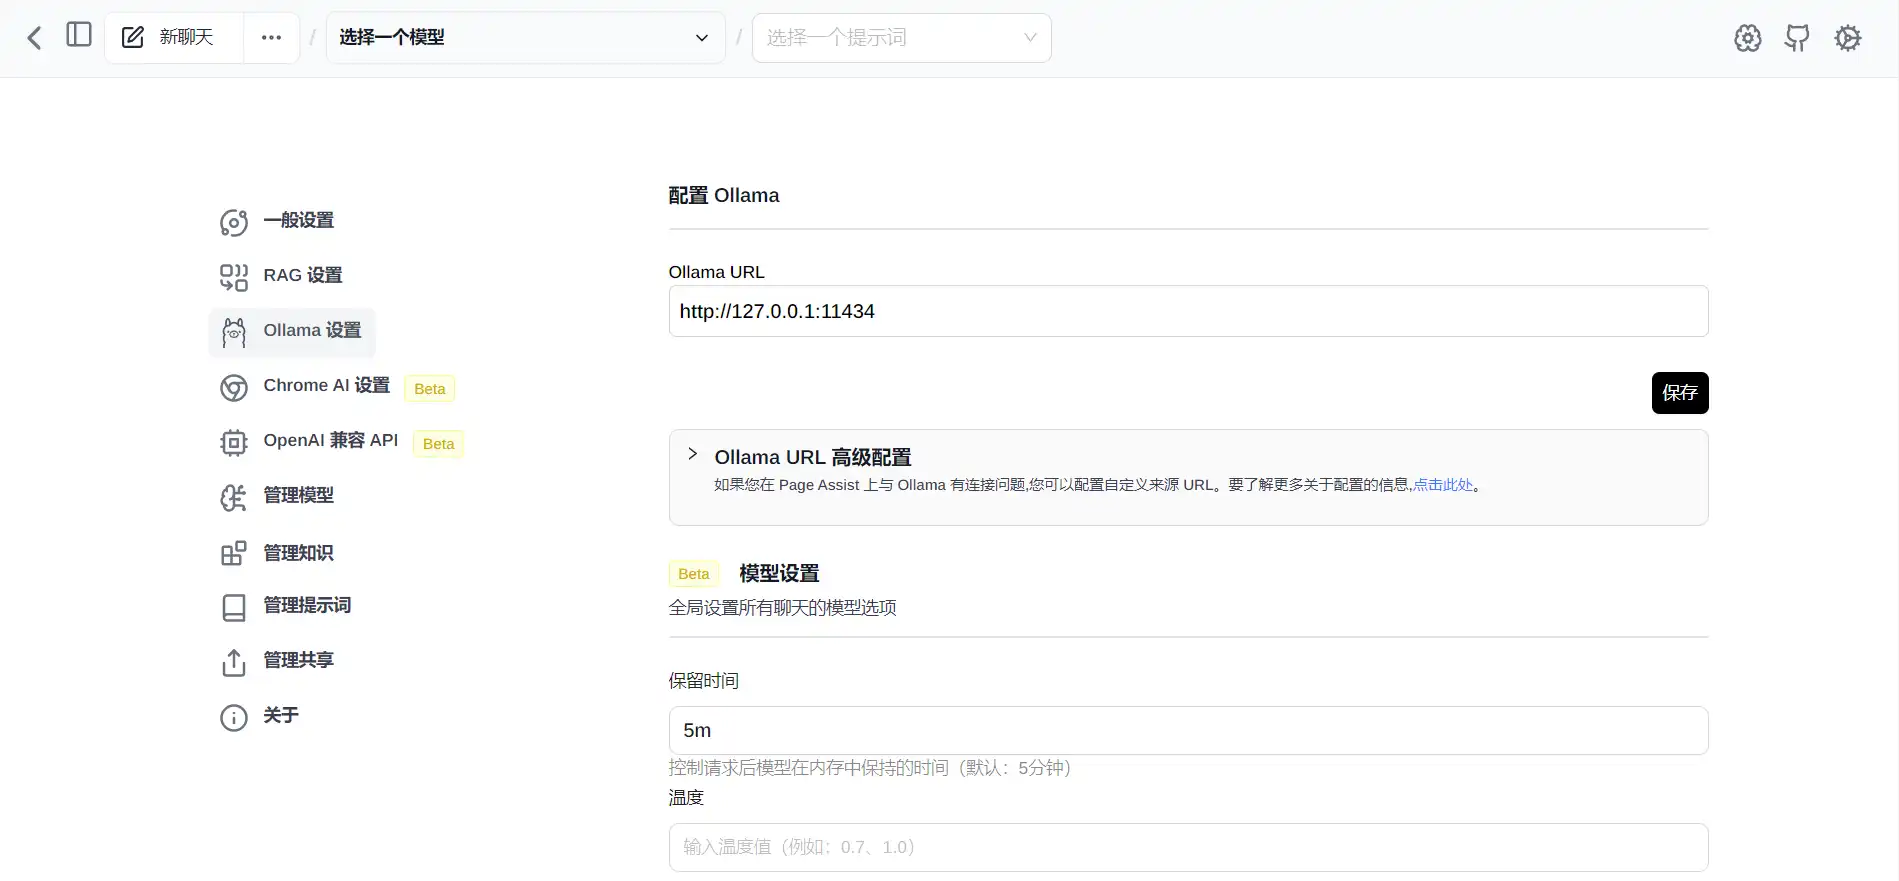Follow the 点击此处 link

1443,485
